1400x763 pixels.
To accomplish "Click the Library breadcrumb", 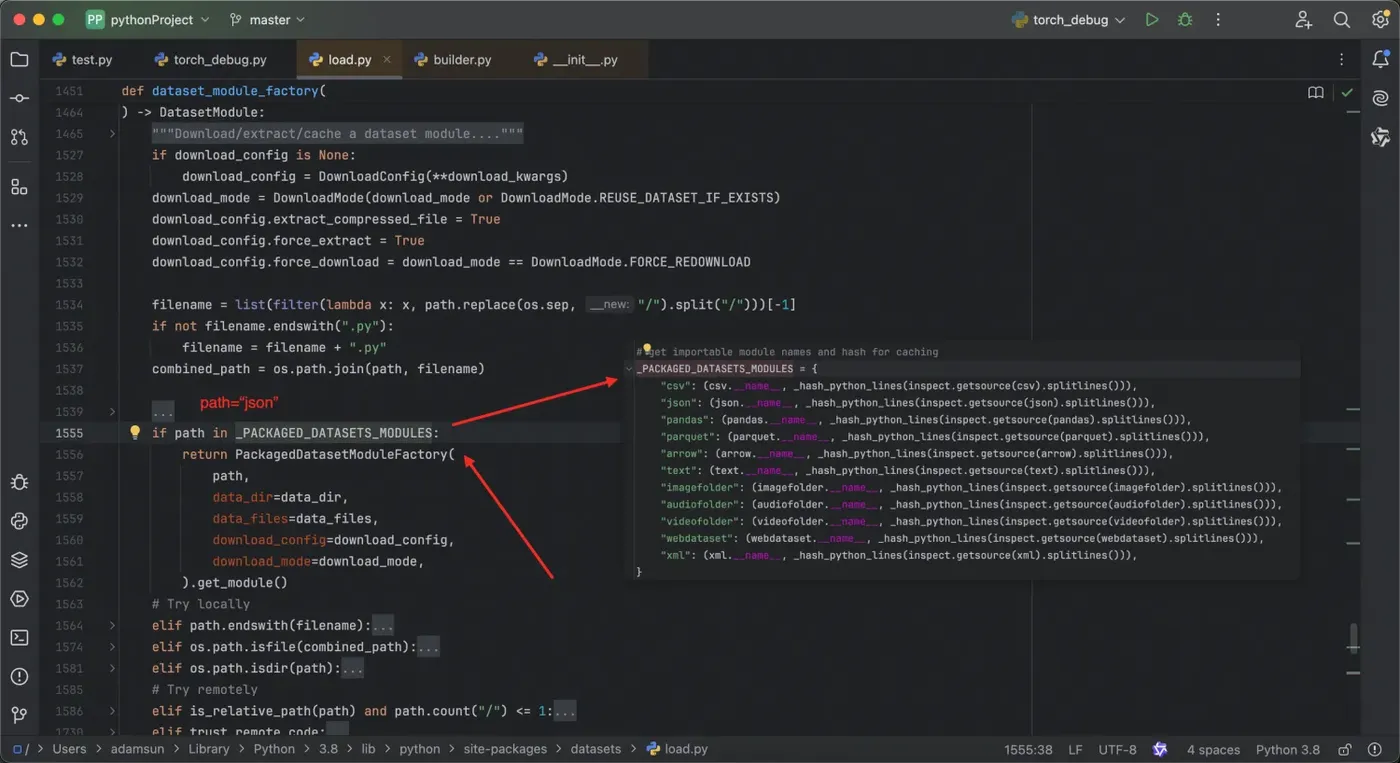I will [208, 748].
